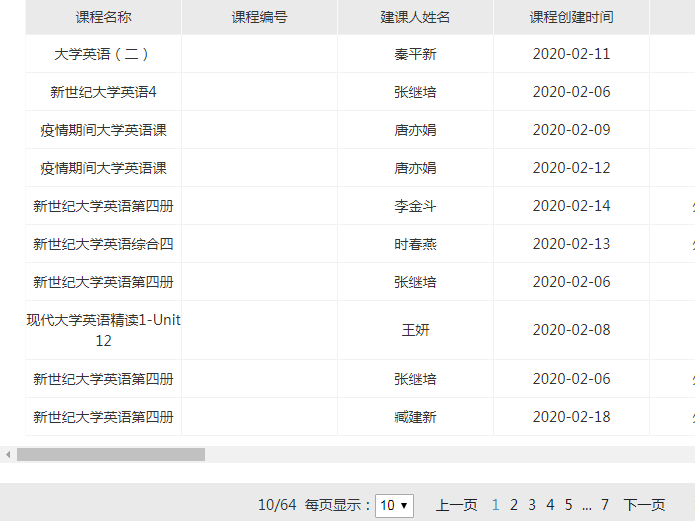
Task: Go to last page 7
Action: coord(605,505)
